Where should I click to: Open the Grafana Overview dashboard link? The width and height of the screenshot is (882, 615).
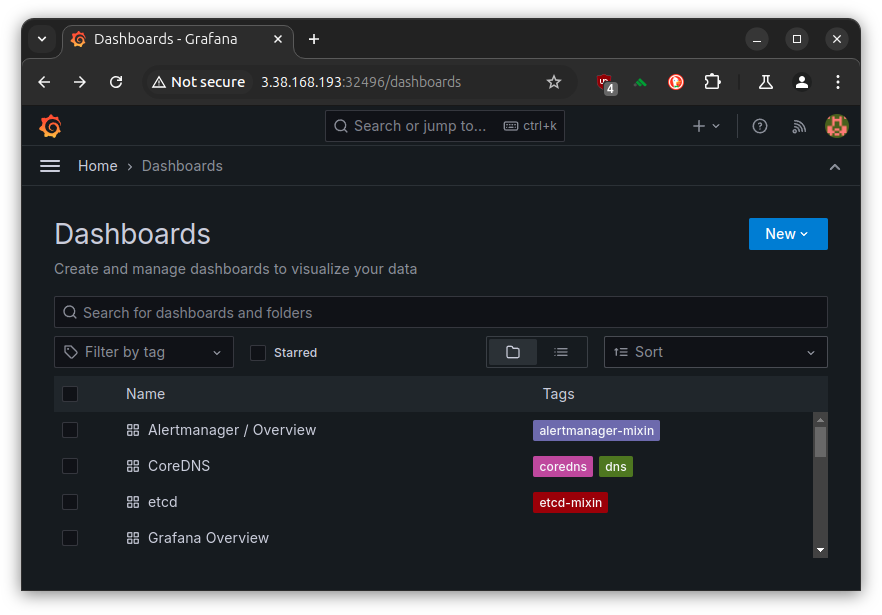(208, 538)
